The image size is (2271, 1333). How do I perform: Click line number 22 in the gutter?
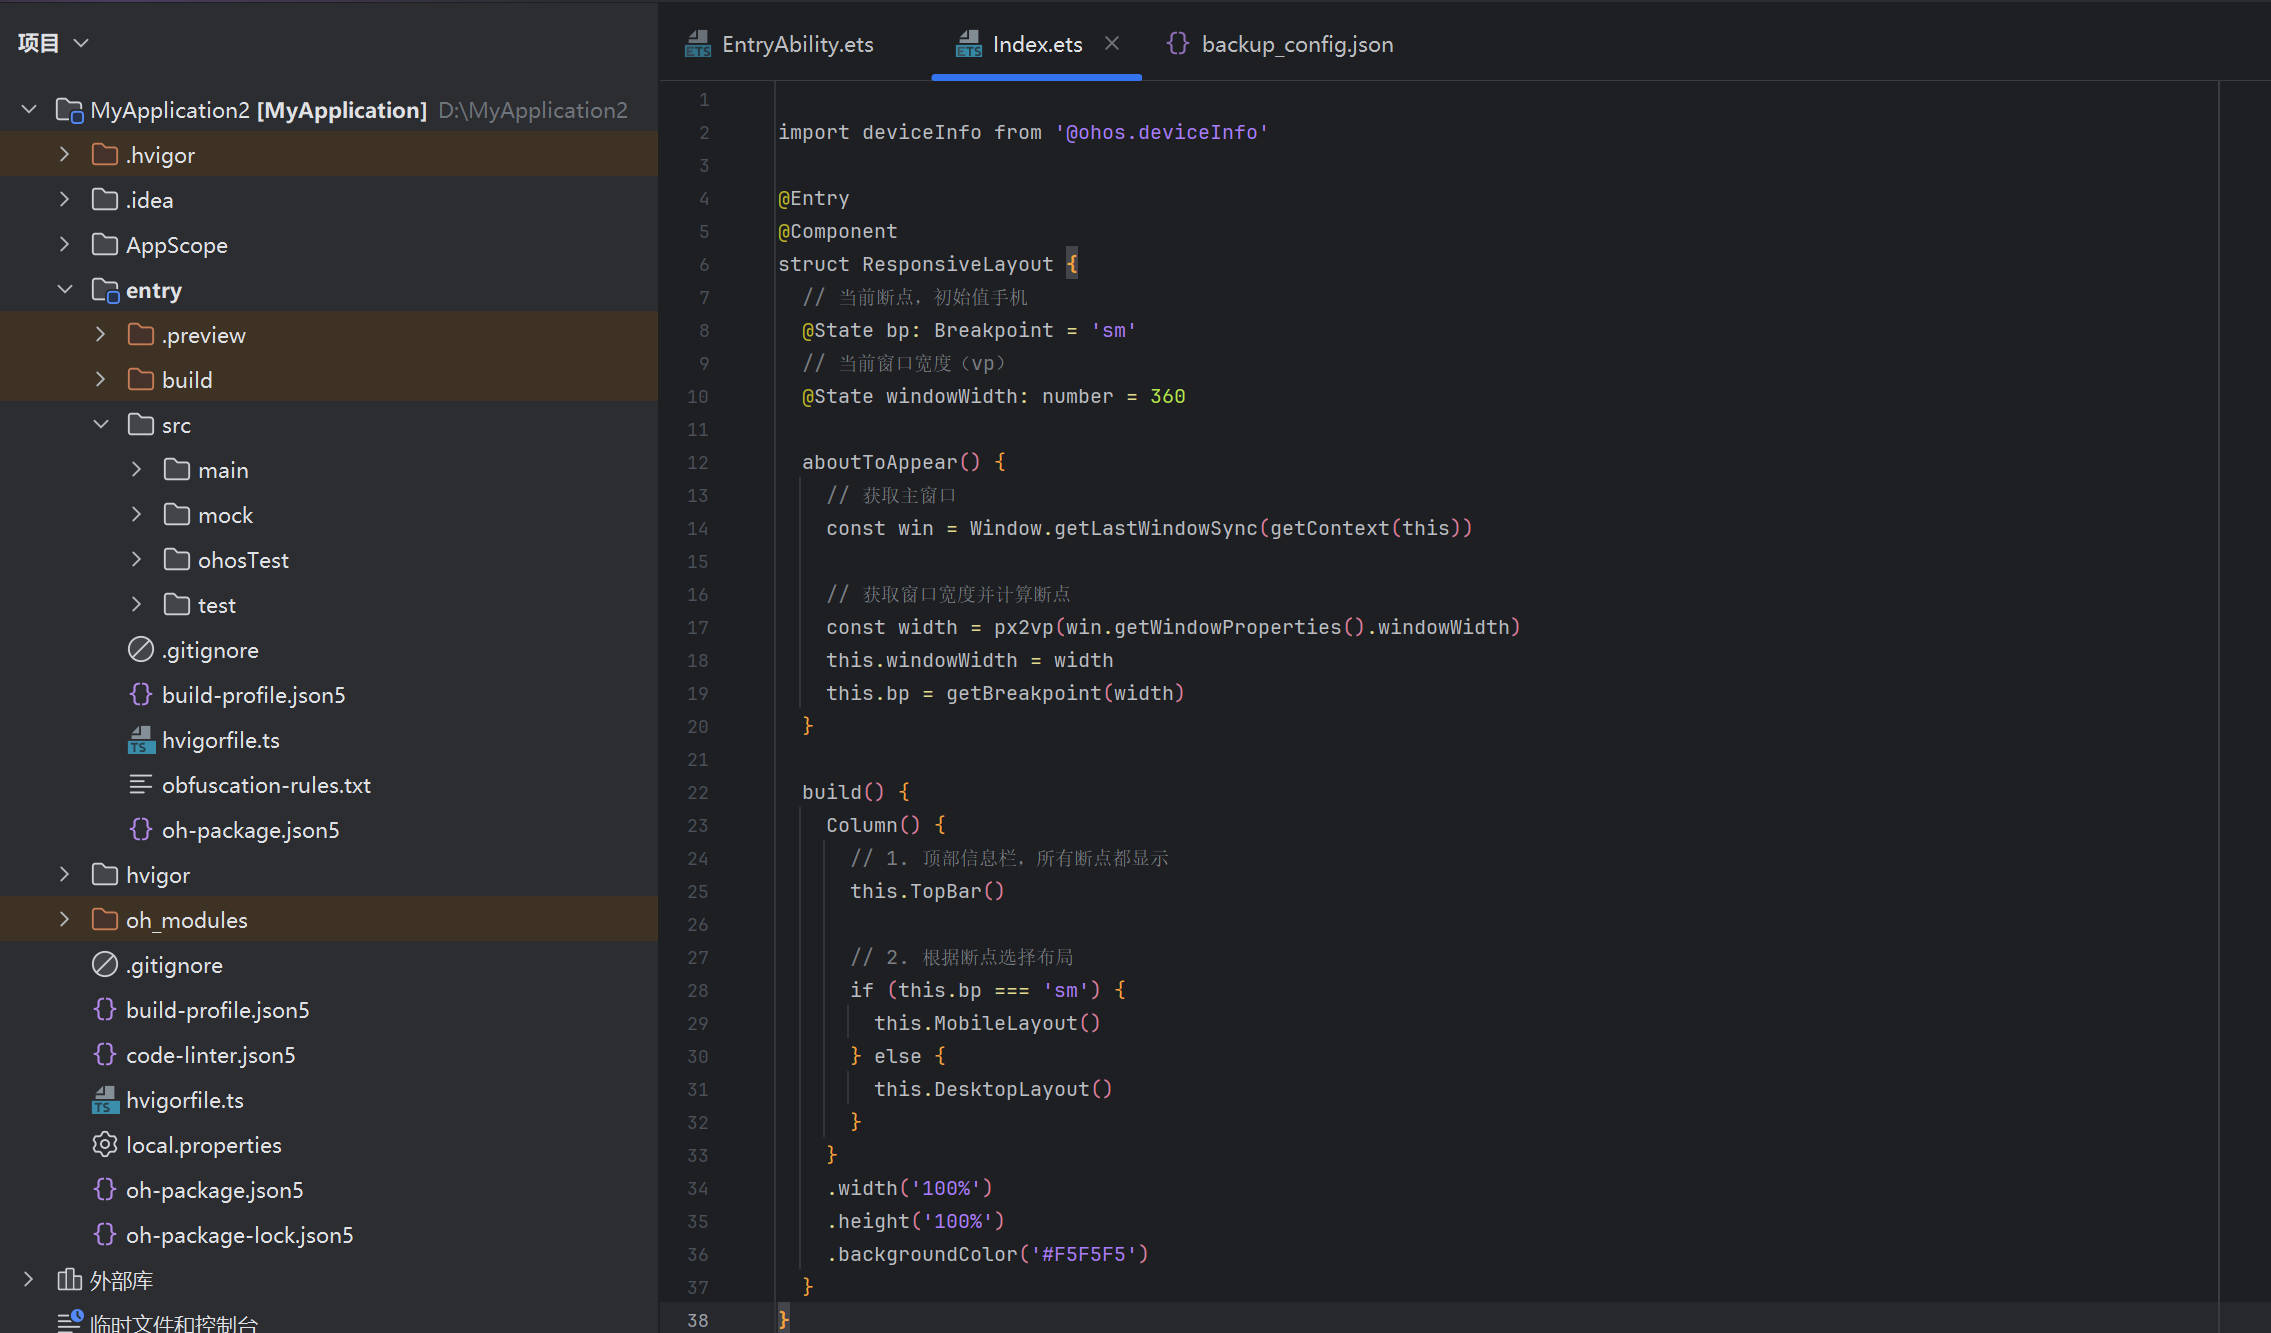pos(698,792)
